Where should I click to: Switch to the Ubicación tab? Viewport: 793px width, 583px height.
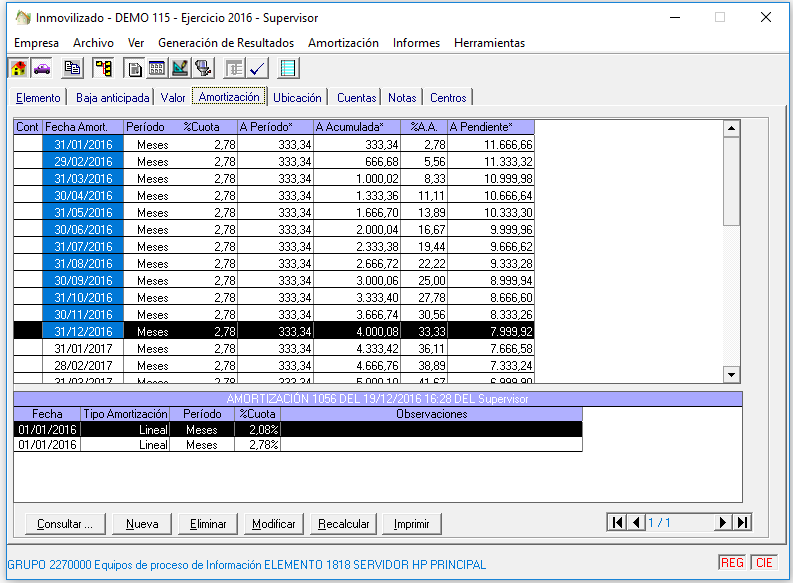297,98
